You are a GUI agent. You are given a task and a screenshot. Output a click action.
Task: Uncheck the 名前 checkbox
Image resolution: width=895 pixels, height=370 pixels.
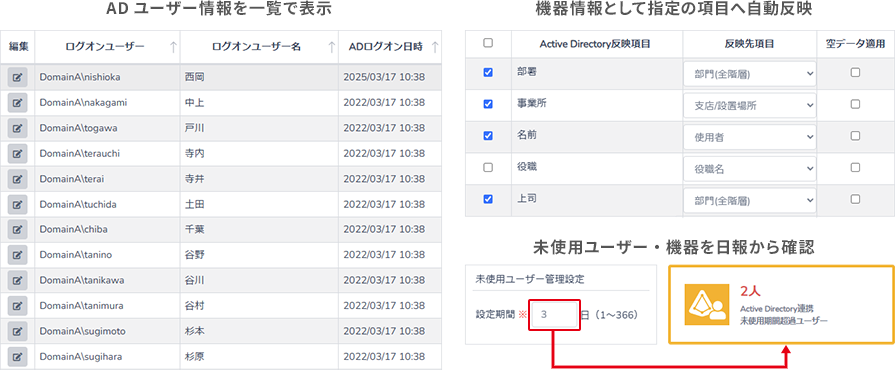click(x=488, y=136)
